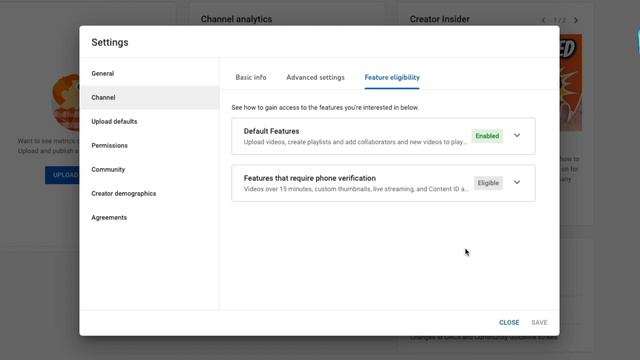Expand the Default Features chevron
This screenshot has height=360, width=640.
point(517,136)
